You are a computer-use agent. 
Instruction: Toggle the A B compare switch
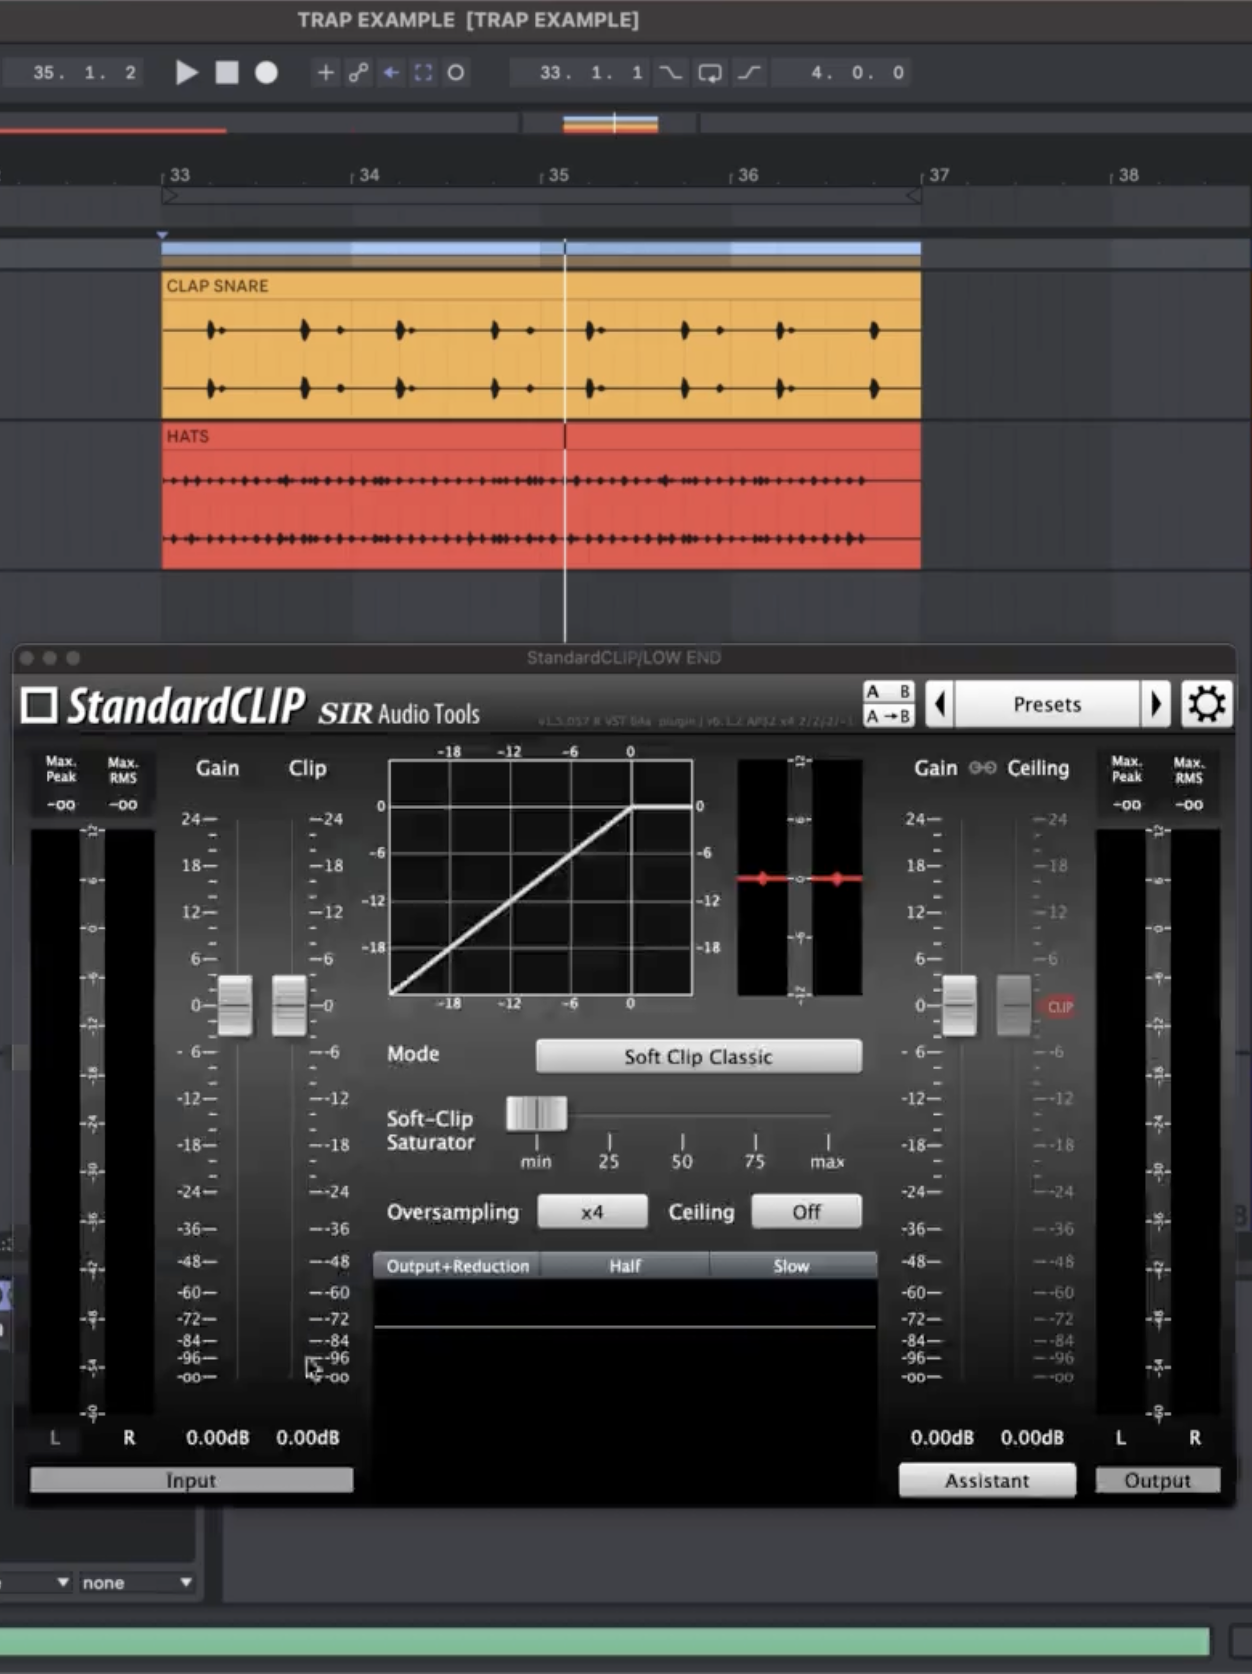click(888, 692)
